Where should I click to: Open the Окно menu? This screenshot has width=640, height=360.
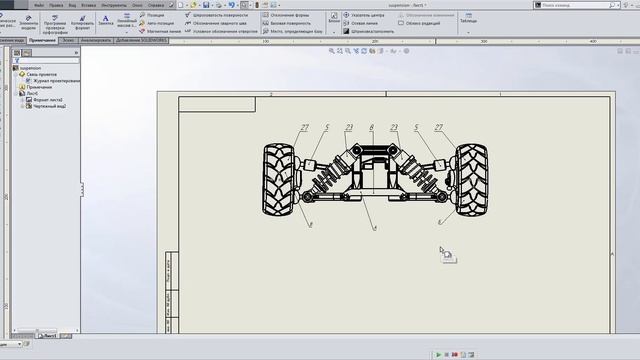coord(137,5)
